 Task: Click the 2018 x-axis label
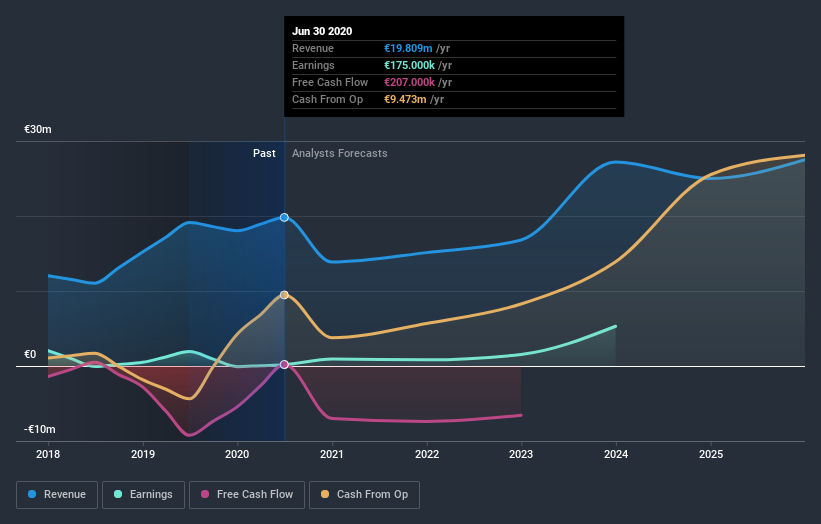click(48, 454)
